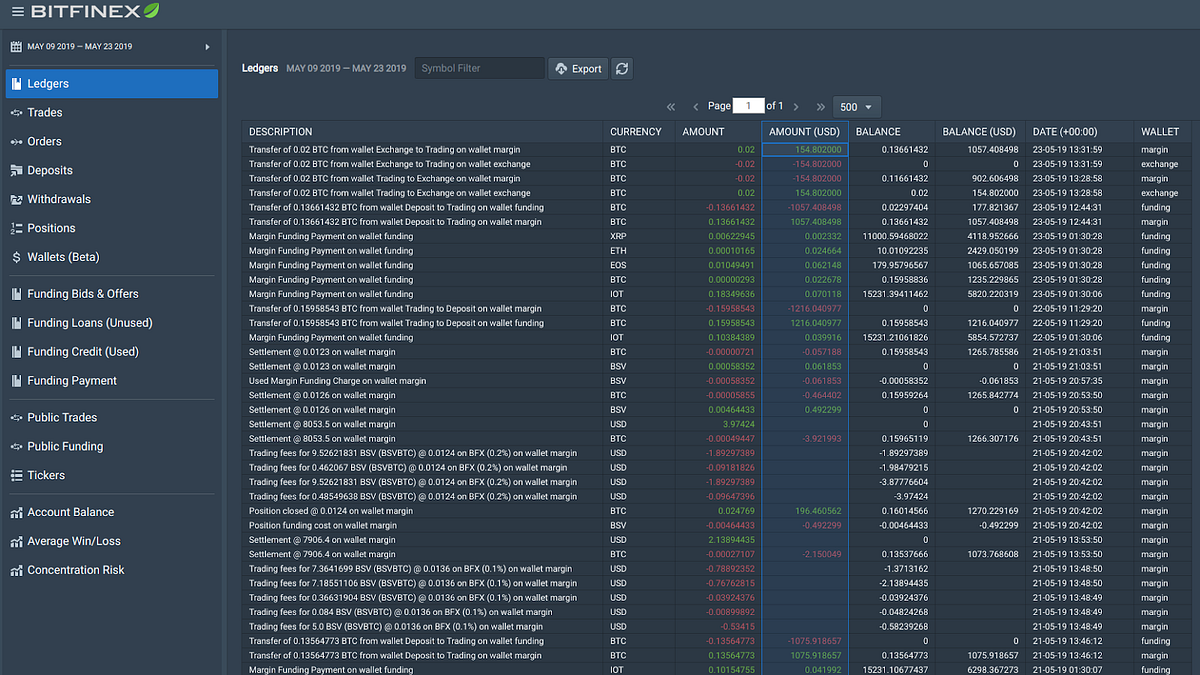
Task: Refresh the ledger with the refresh icon
Action: (x=621, y=68)
